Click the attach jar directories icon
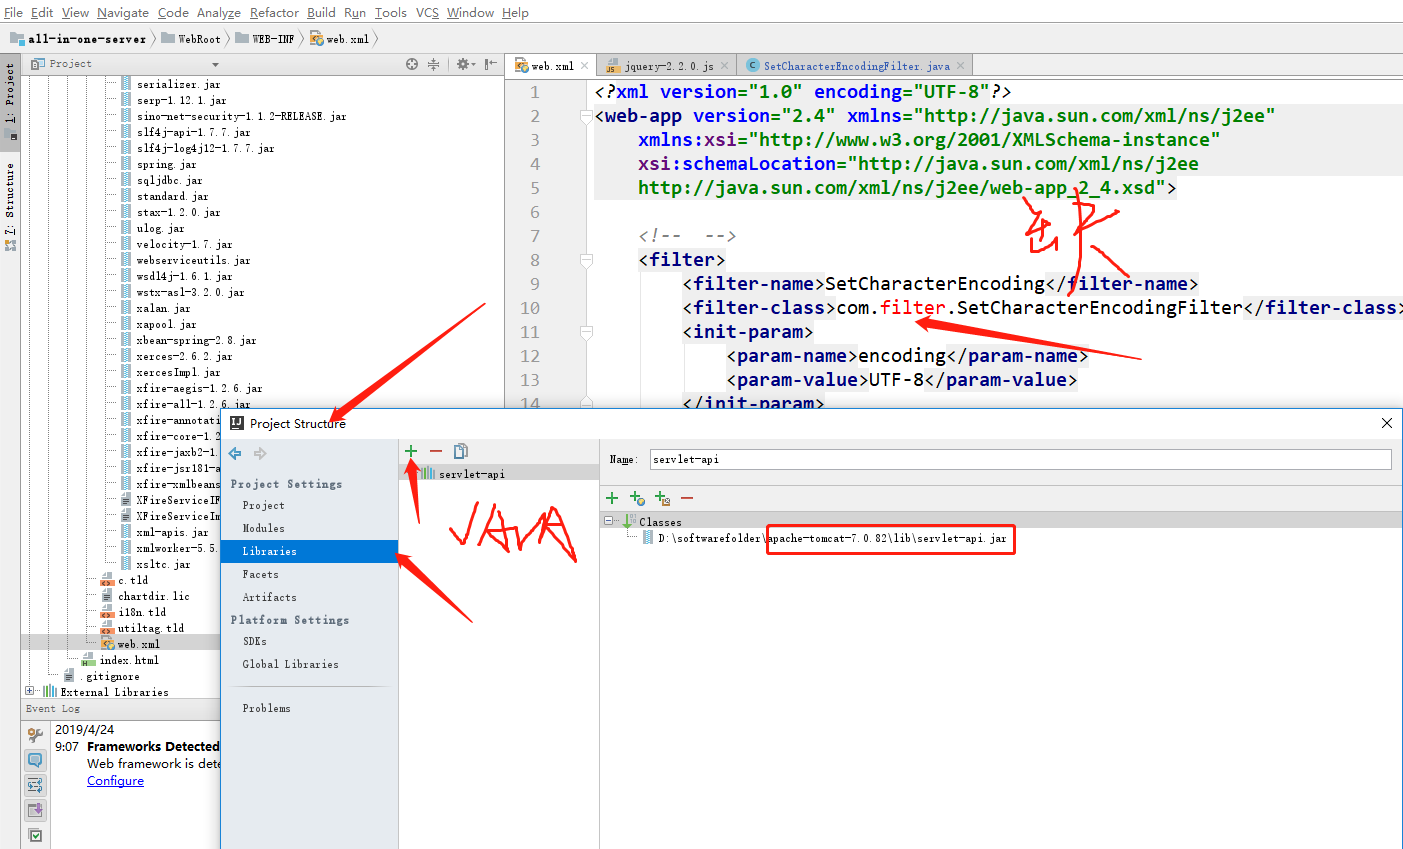1403x849 pixels. coord(661,498)
